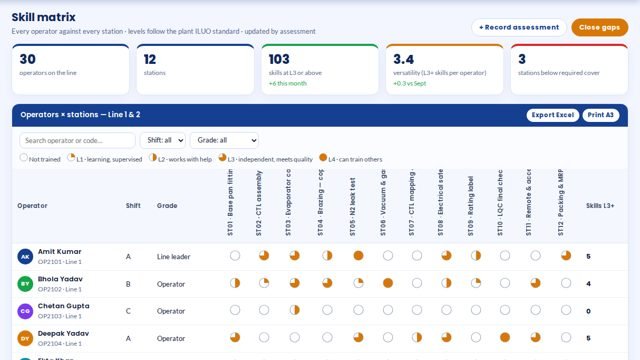Select Deepak Yadav's ST08 Electrical skill
This screenshot has width=640, height=360.
(x=446, y=338)
